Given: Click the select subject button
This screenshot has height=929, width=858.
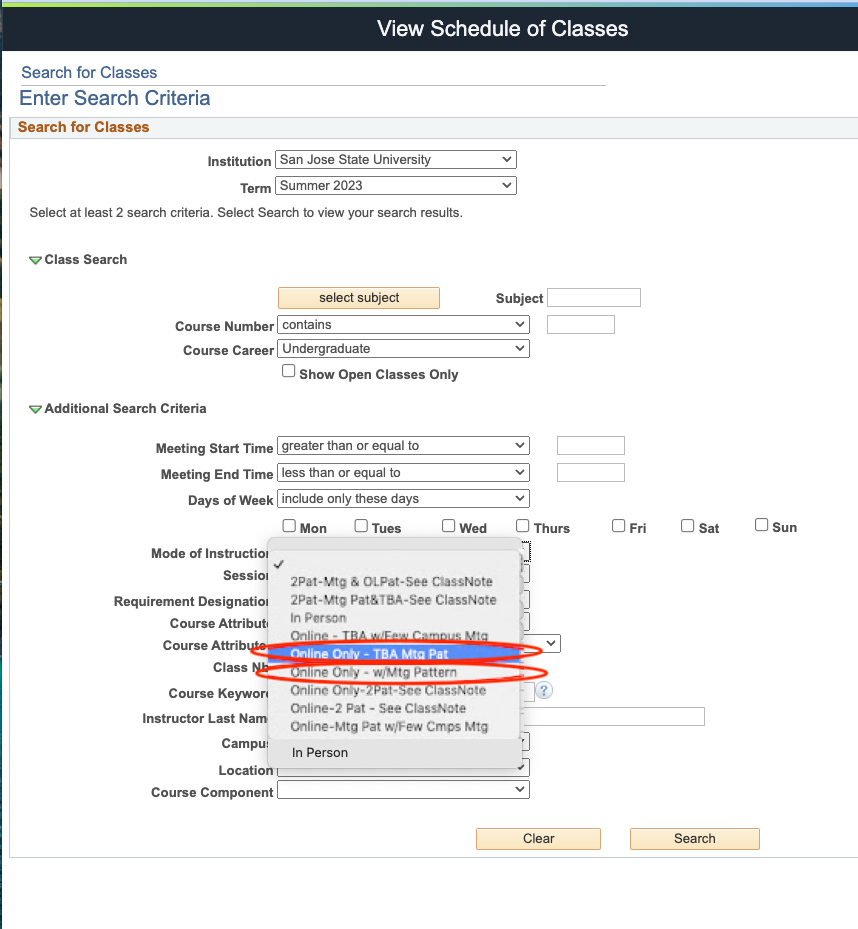Looking at the screenshot, I should [x=359, y=298].
